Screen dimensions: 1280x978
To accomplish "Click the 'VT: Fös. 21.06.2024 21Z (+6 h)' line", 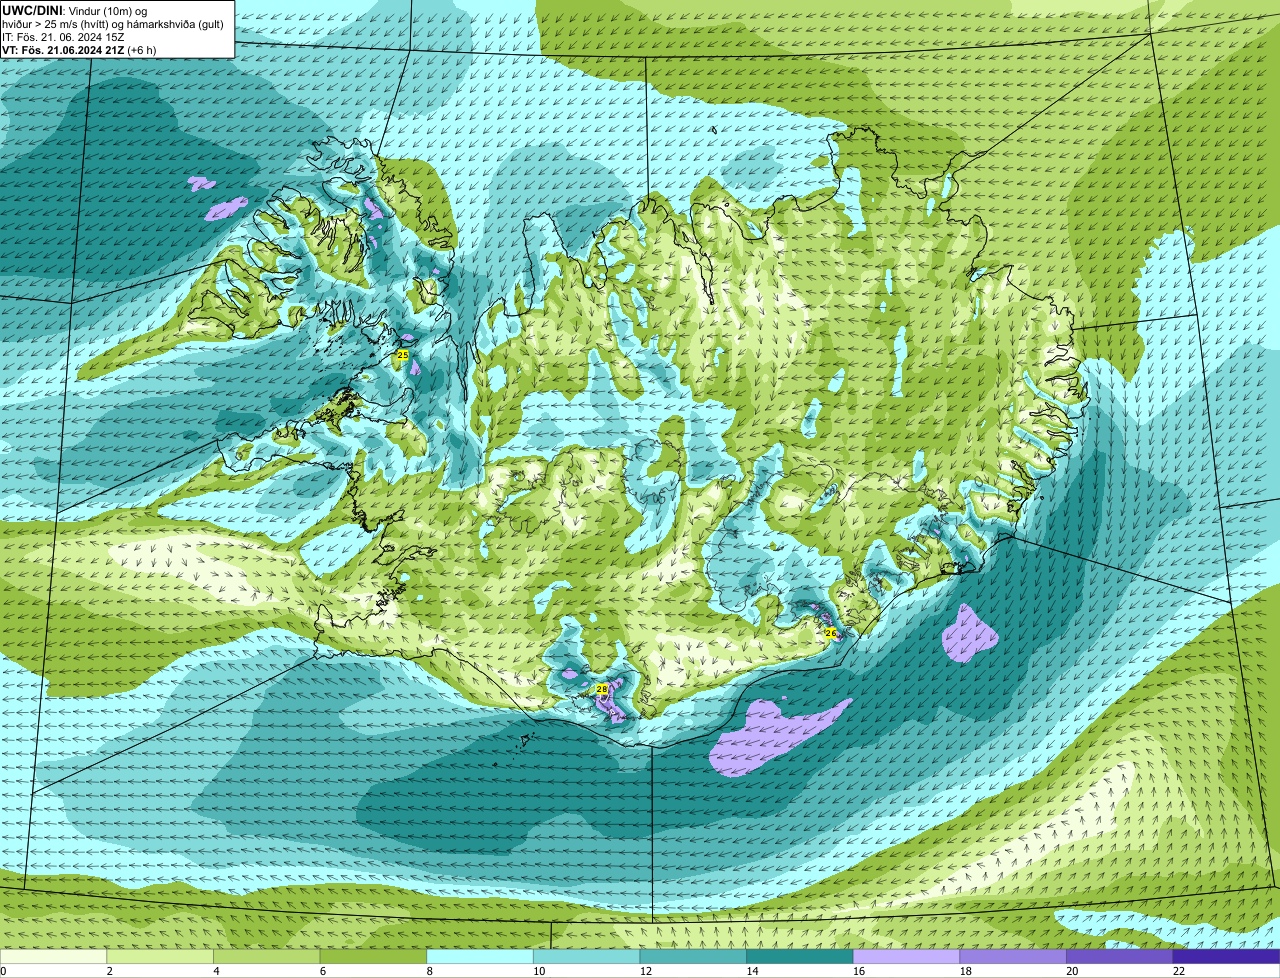I will 79,50.
